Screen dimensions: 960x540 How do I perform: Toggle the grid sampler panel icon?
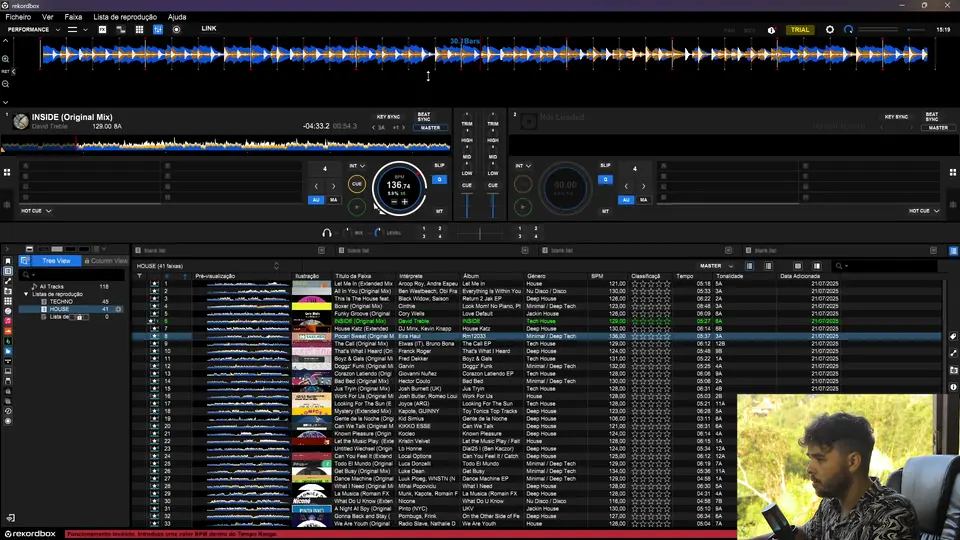(x=140, y=29)
